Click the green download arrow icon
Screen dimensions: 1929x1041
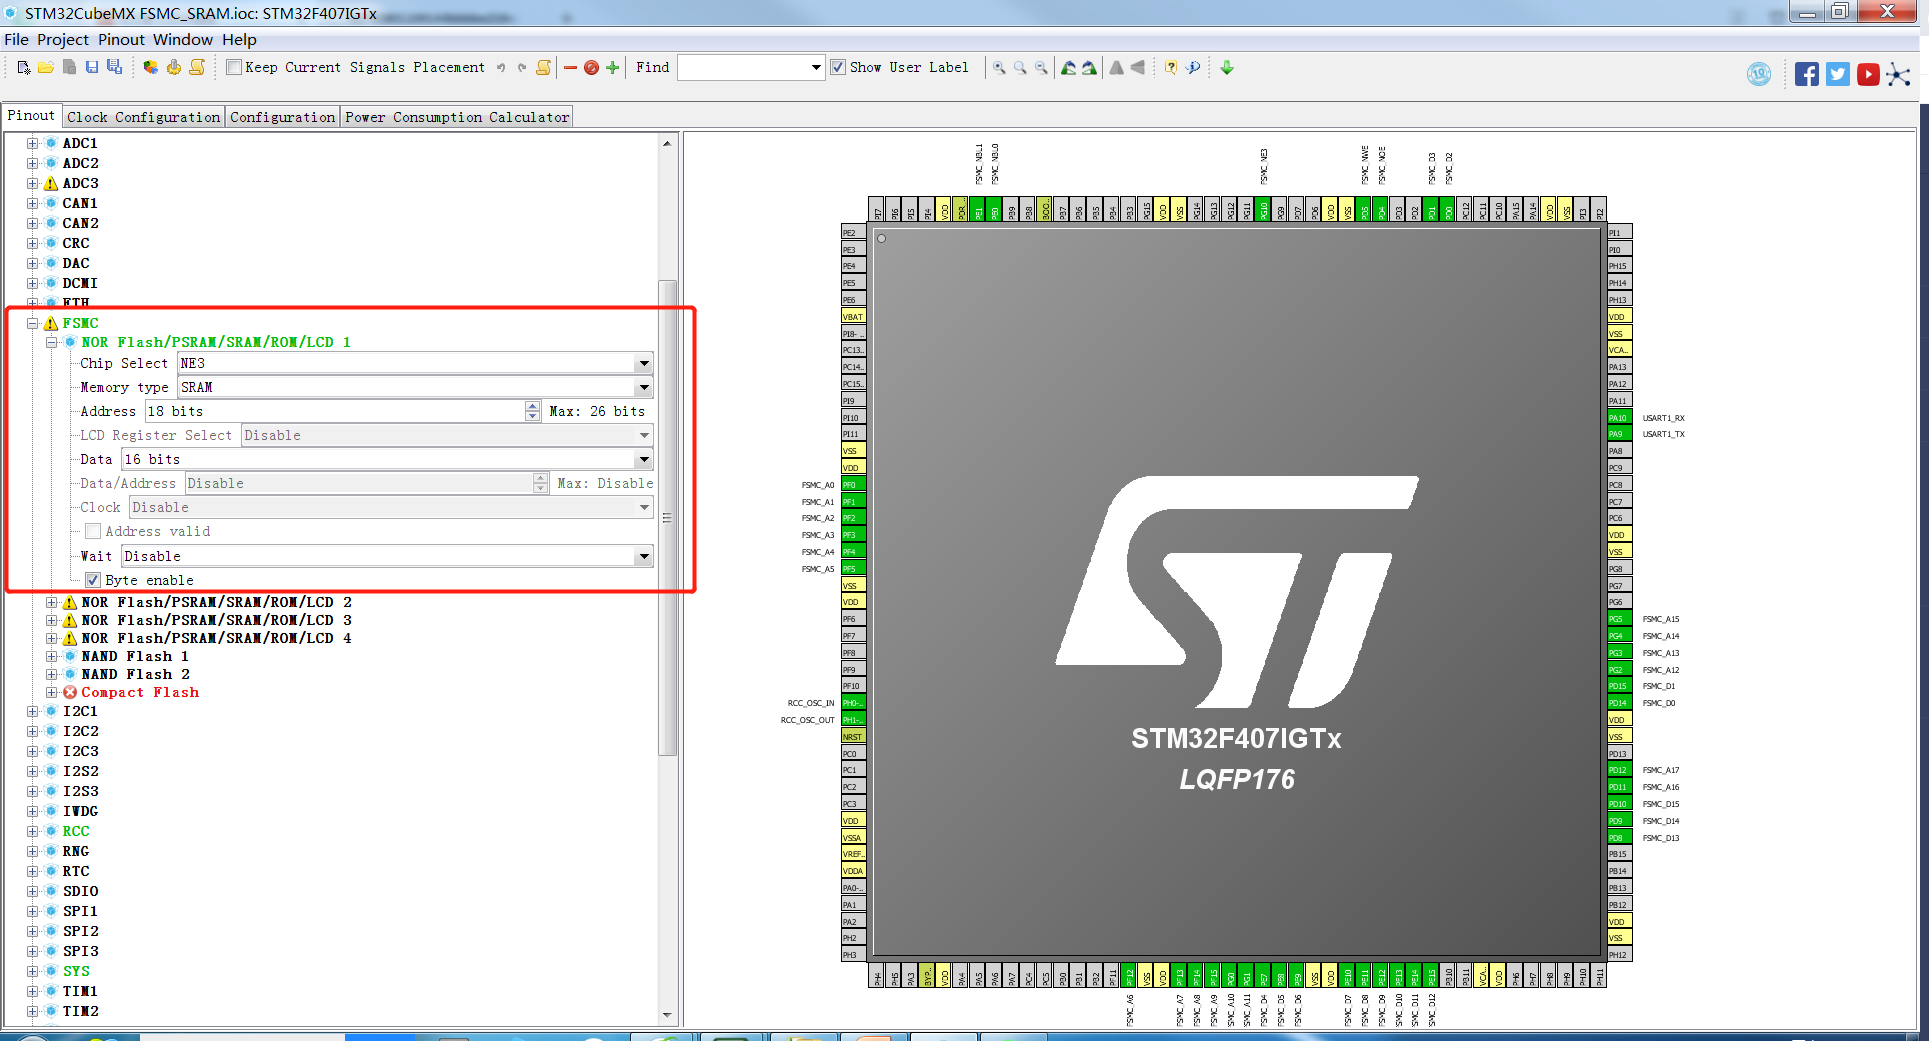(x=1227, y=68)
